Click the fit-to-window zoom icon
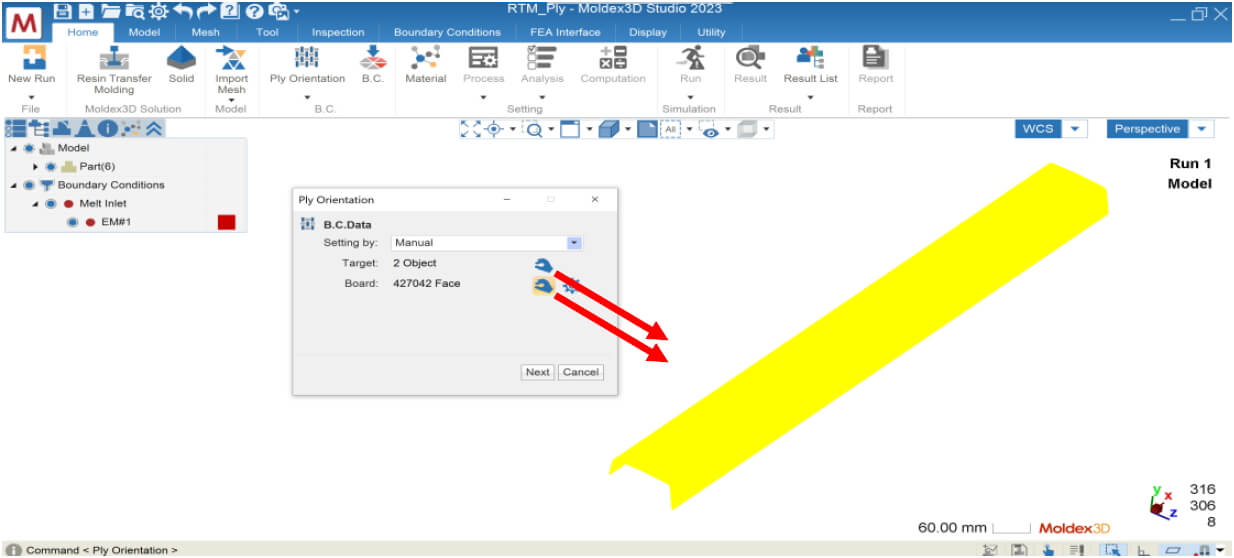This screenshot has width=1234, height=558. 469,129
